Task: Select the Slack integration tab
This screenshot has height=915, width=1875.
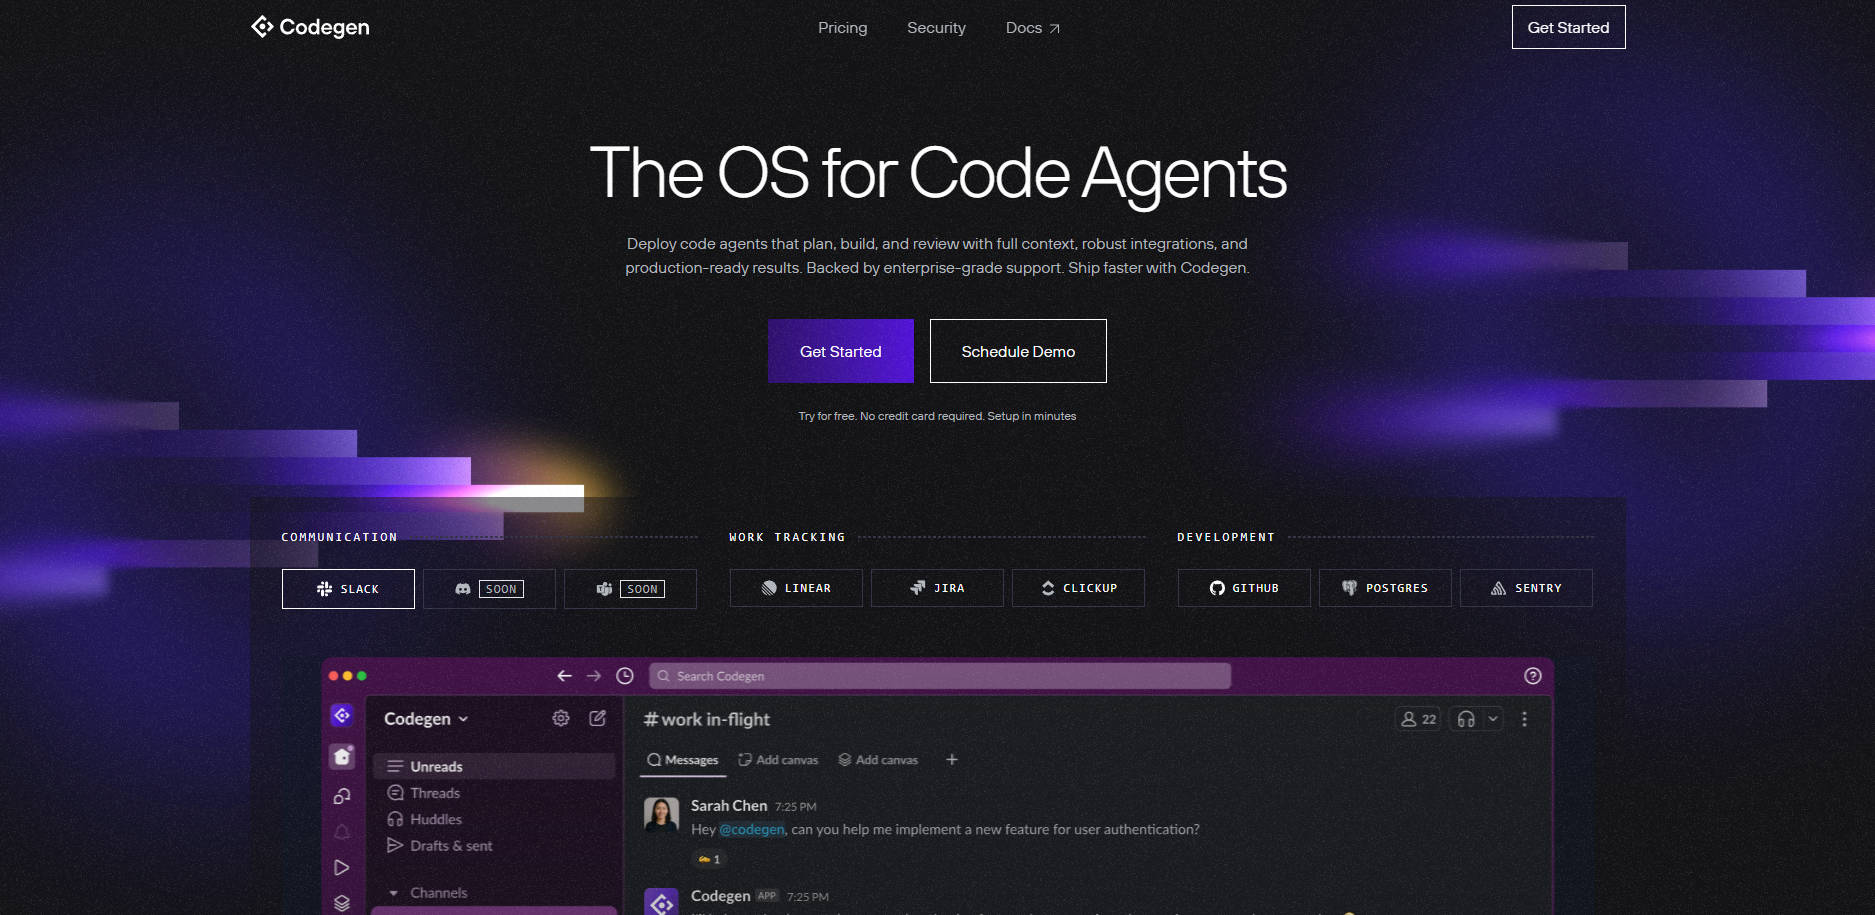Action: [x=348, y=589]
